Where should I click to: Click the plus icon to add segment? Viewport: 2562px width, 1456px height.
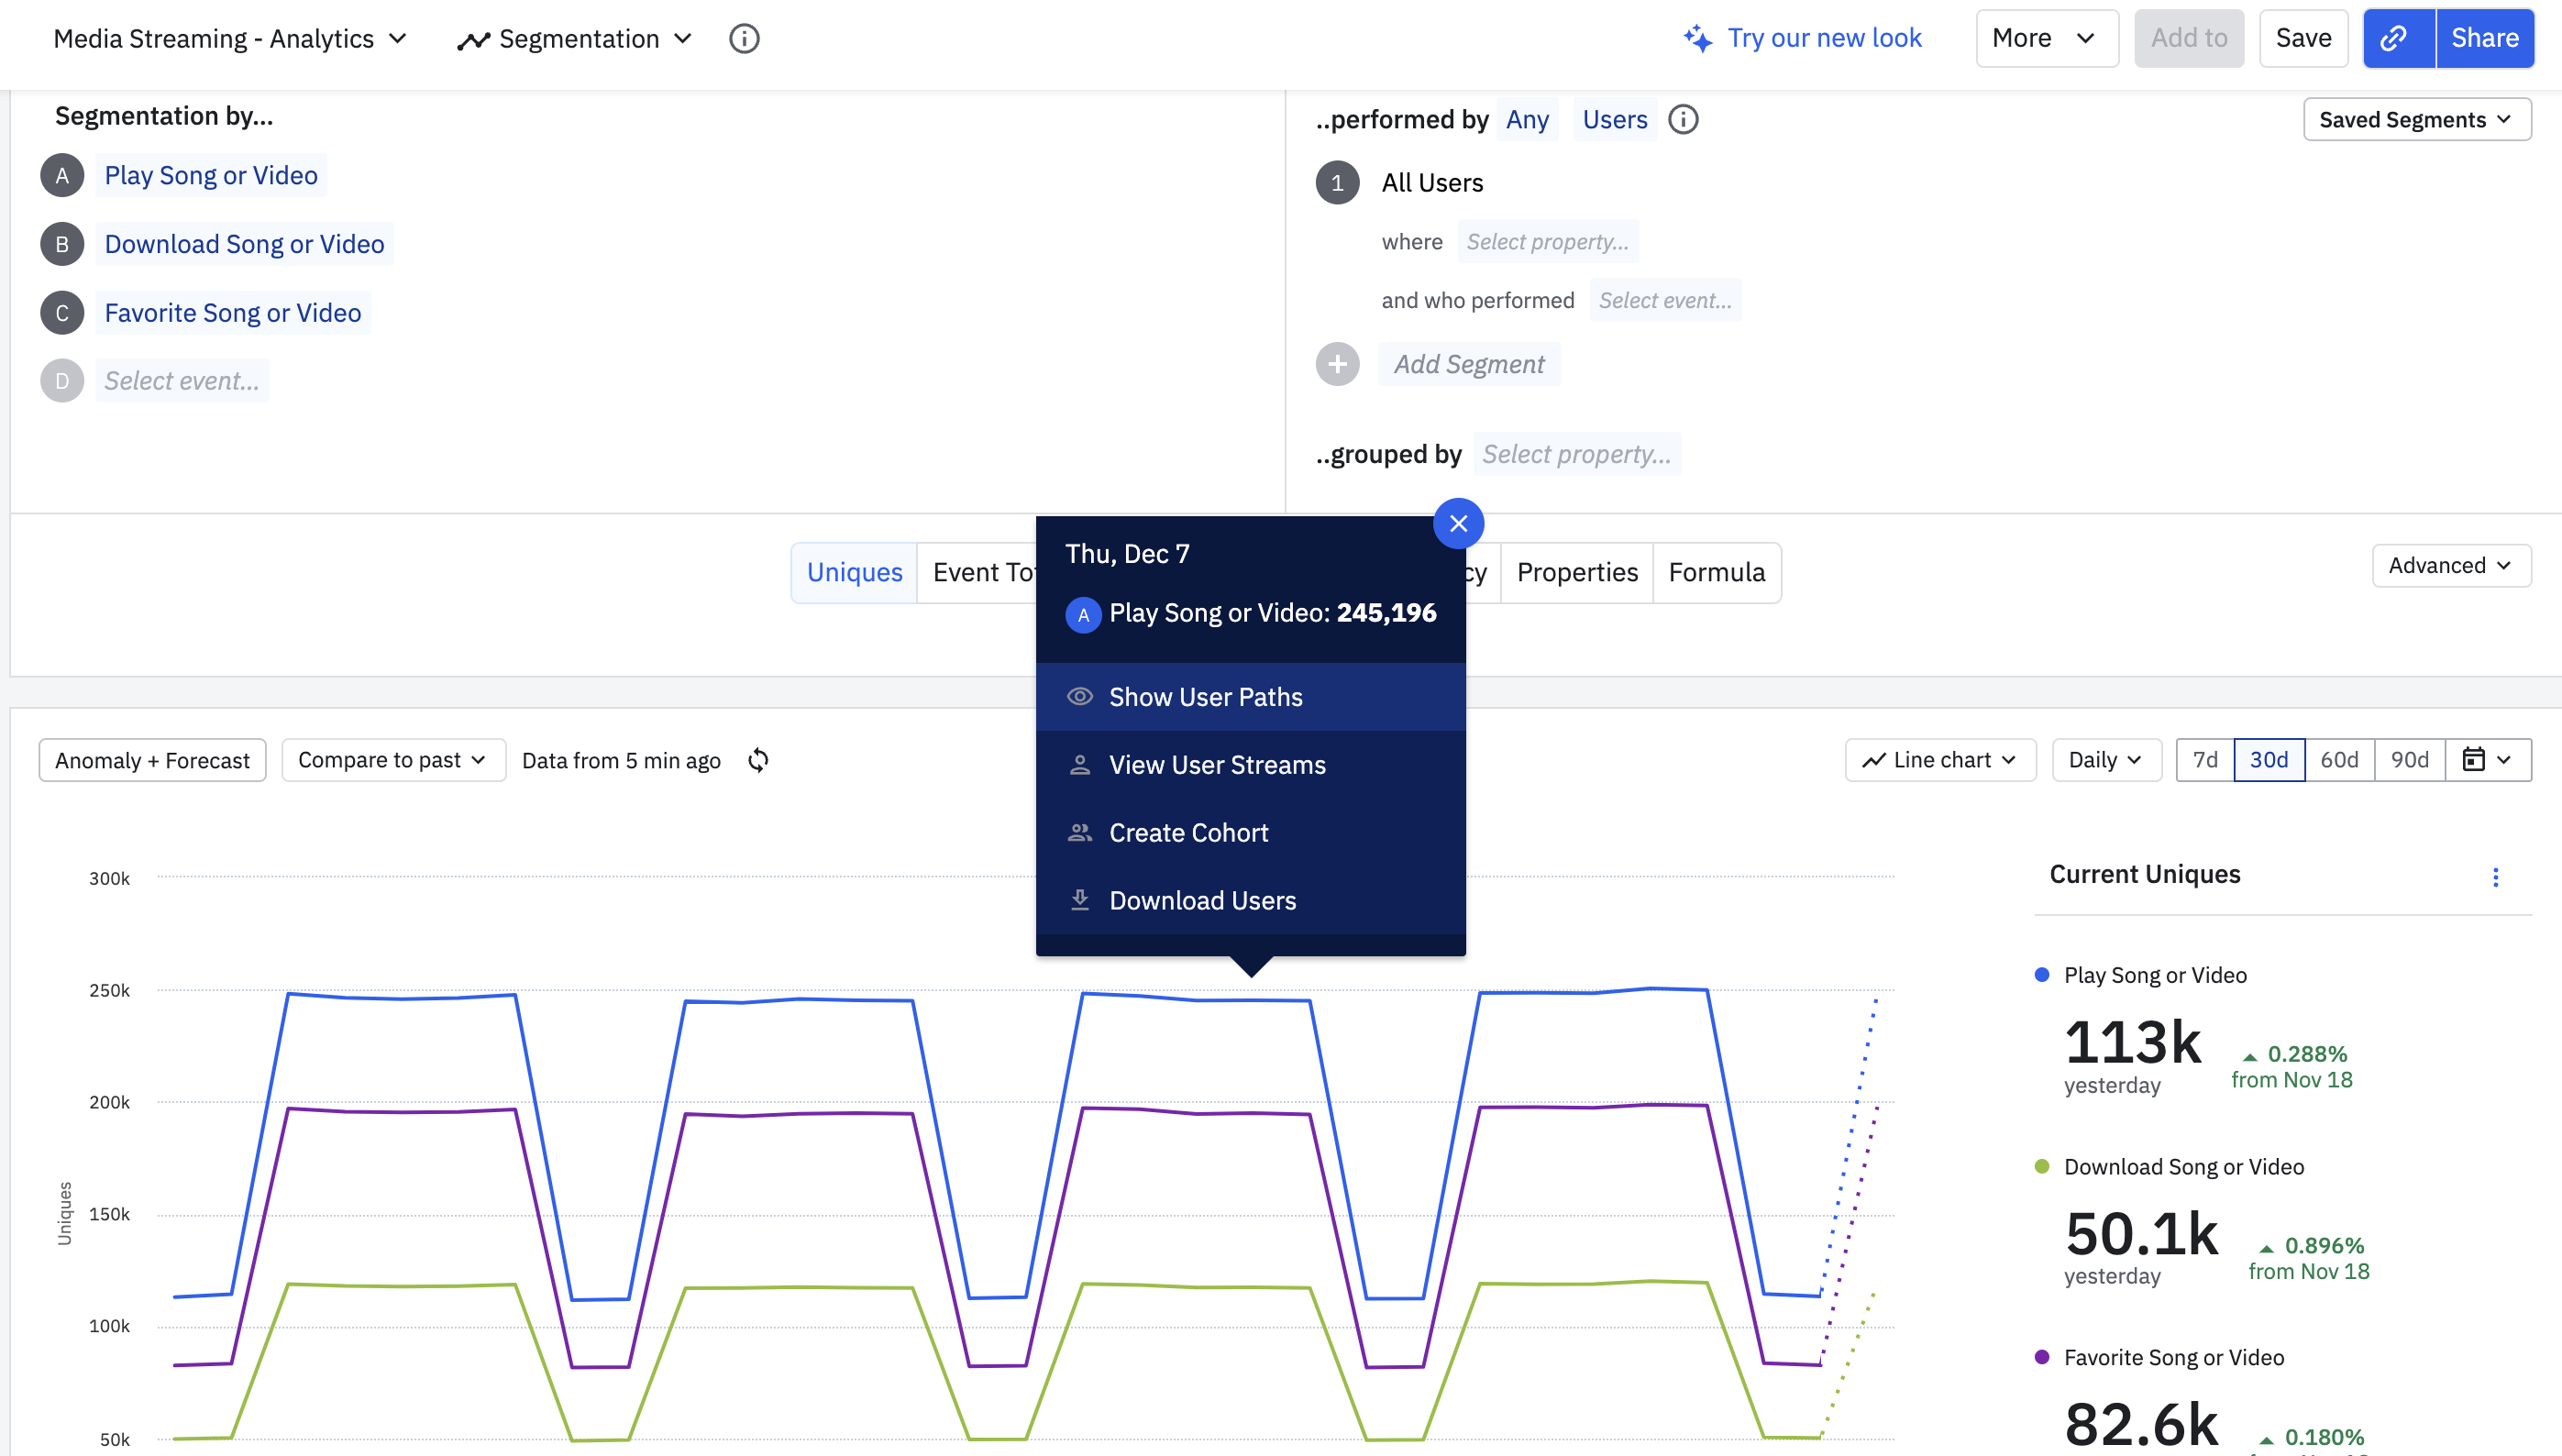pos(1336,364)
